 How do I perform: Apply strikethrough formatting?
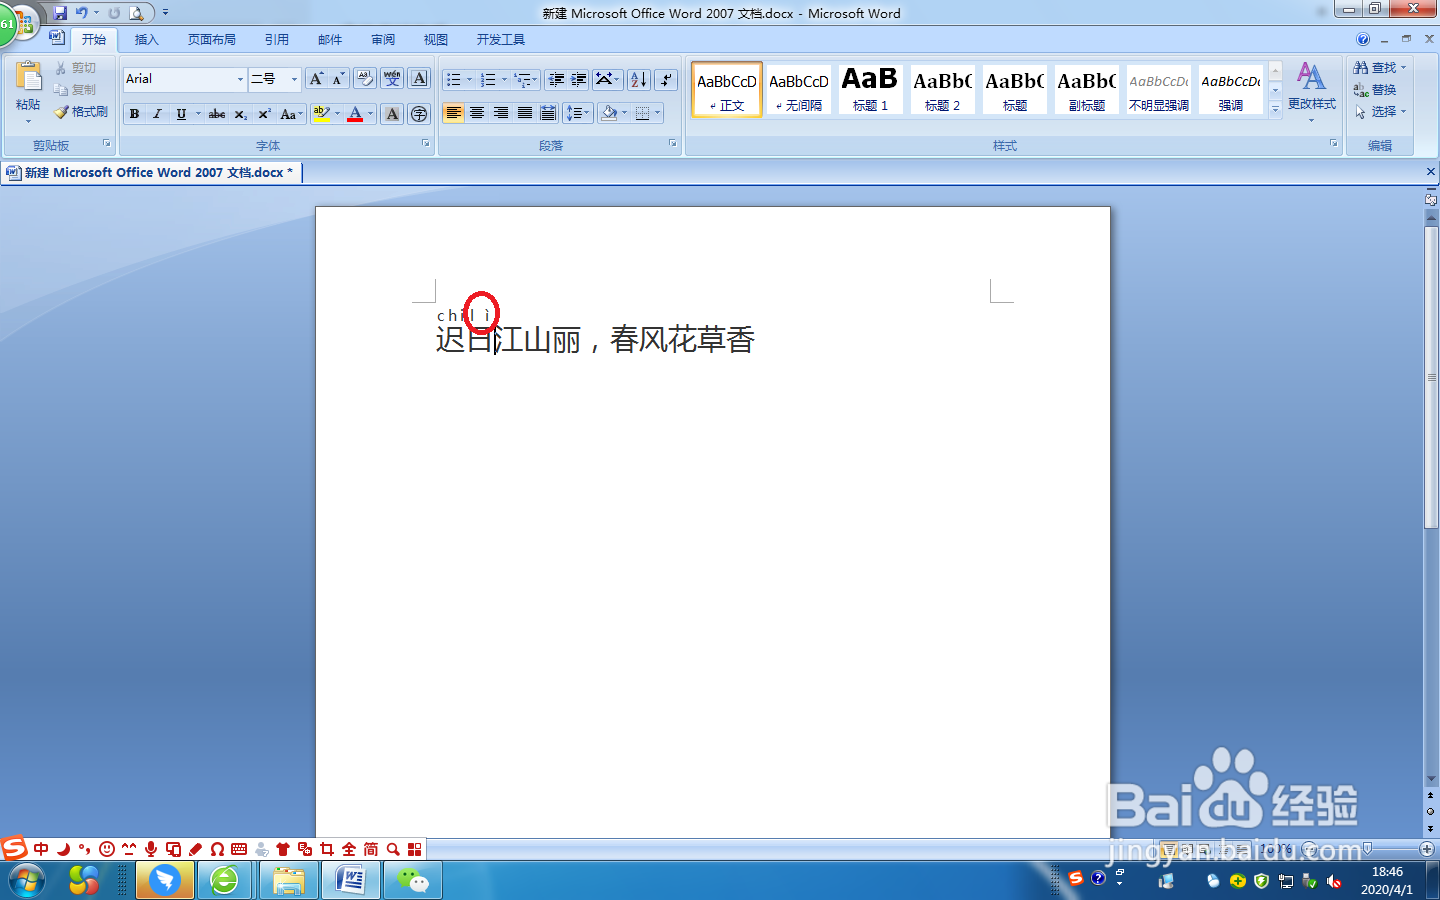[x=217, y=113]
